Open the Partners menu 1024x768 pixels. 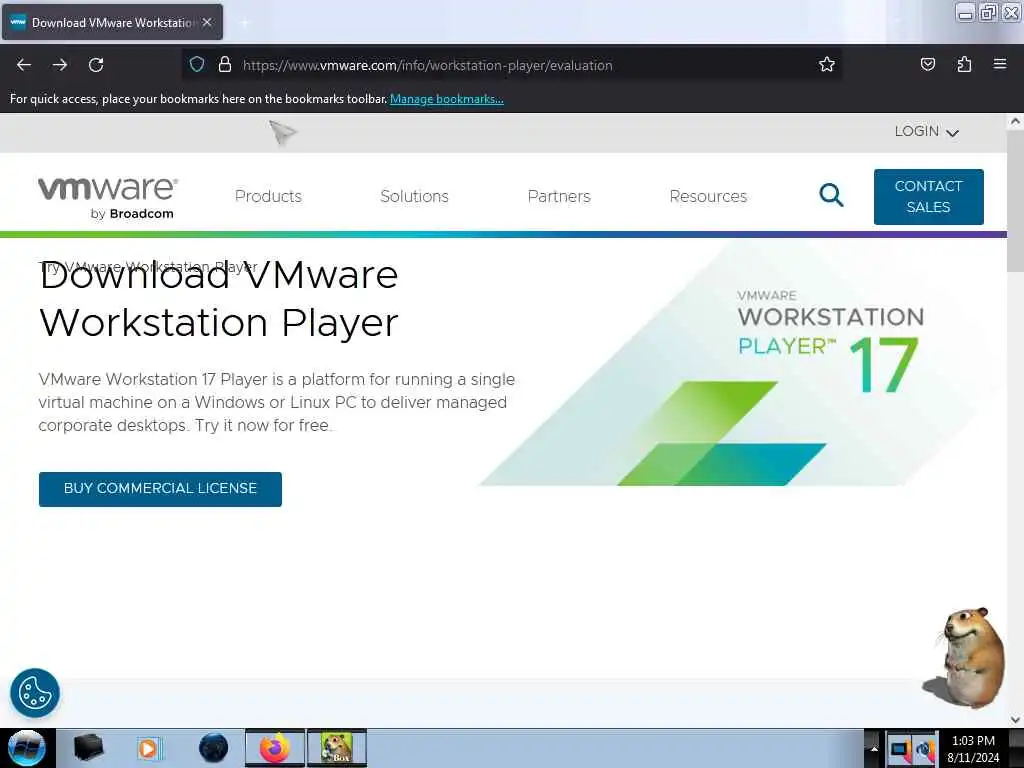(559, 196)
